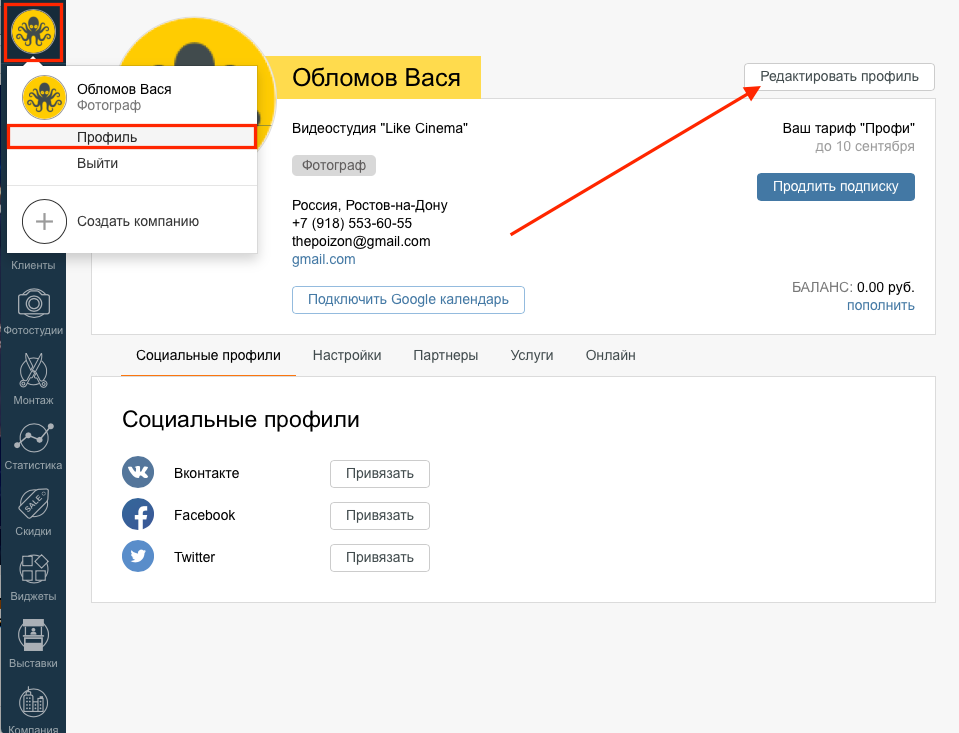Click the dropdown octopus avatar of Обломов Вася

coord(44,98)
